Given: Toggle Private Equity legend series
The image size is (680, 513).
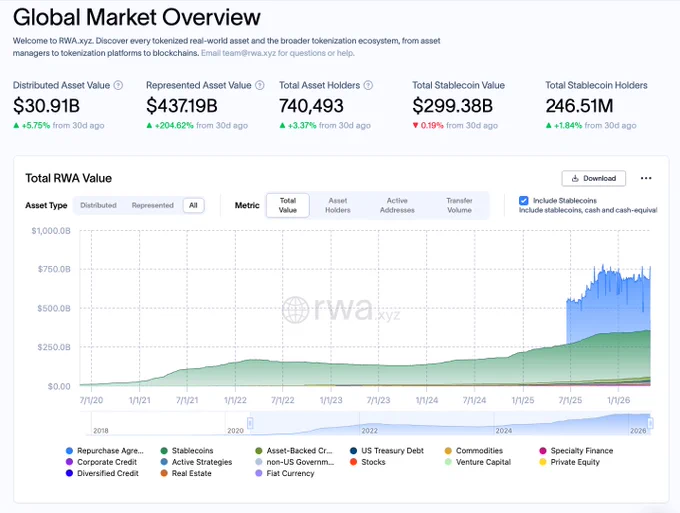Looking at the screenshot, I should 569,462.
